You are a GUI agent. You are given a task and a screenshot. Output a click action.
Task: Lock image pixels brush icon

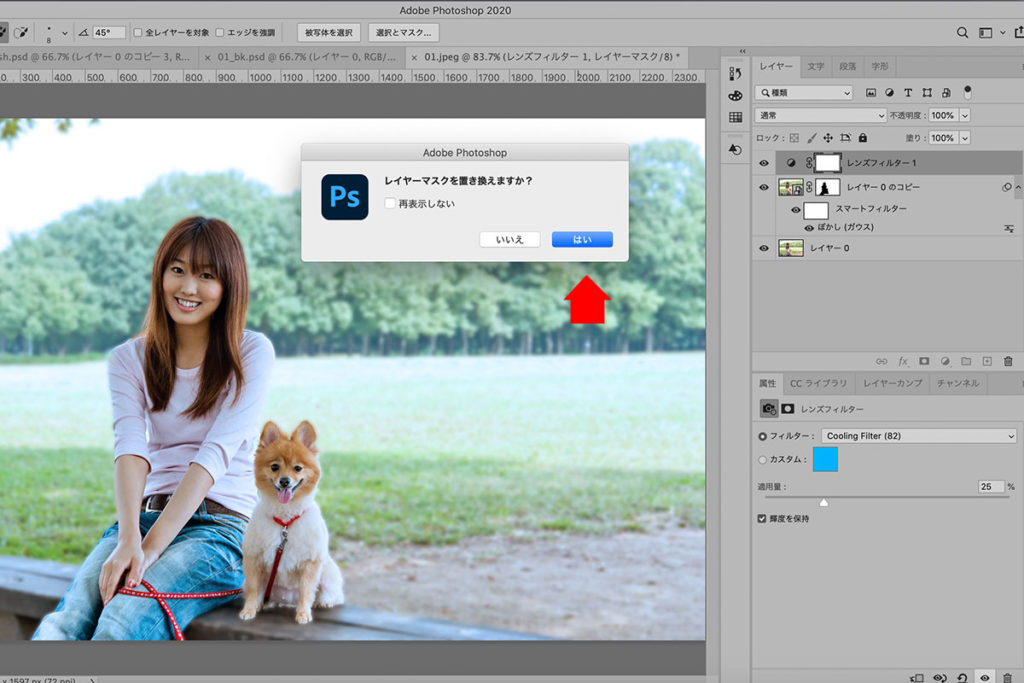tap(811, 138)
